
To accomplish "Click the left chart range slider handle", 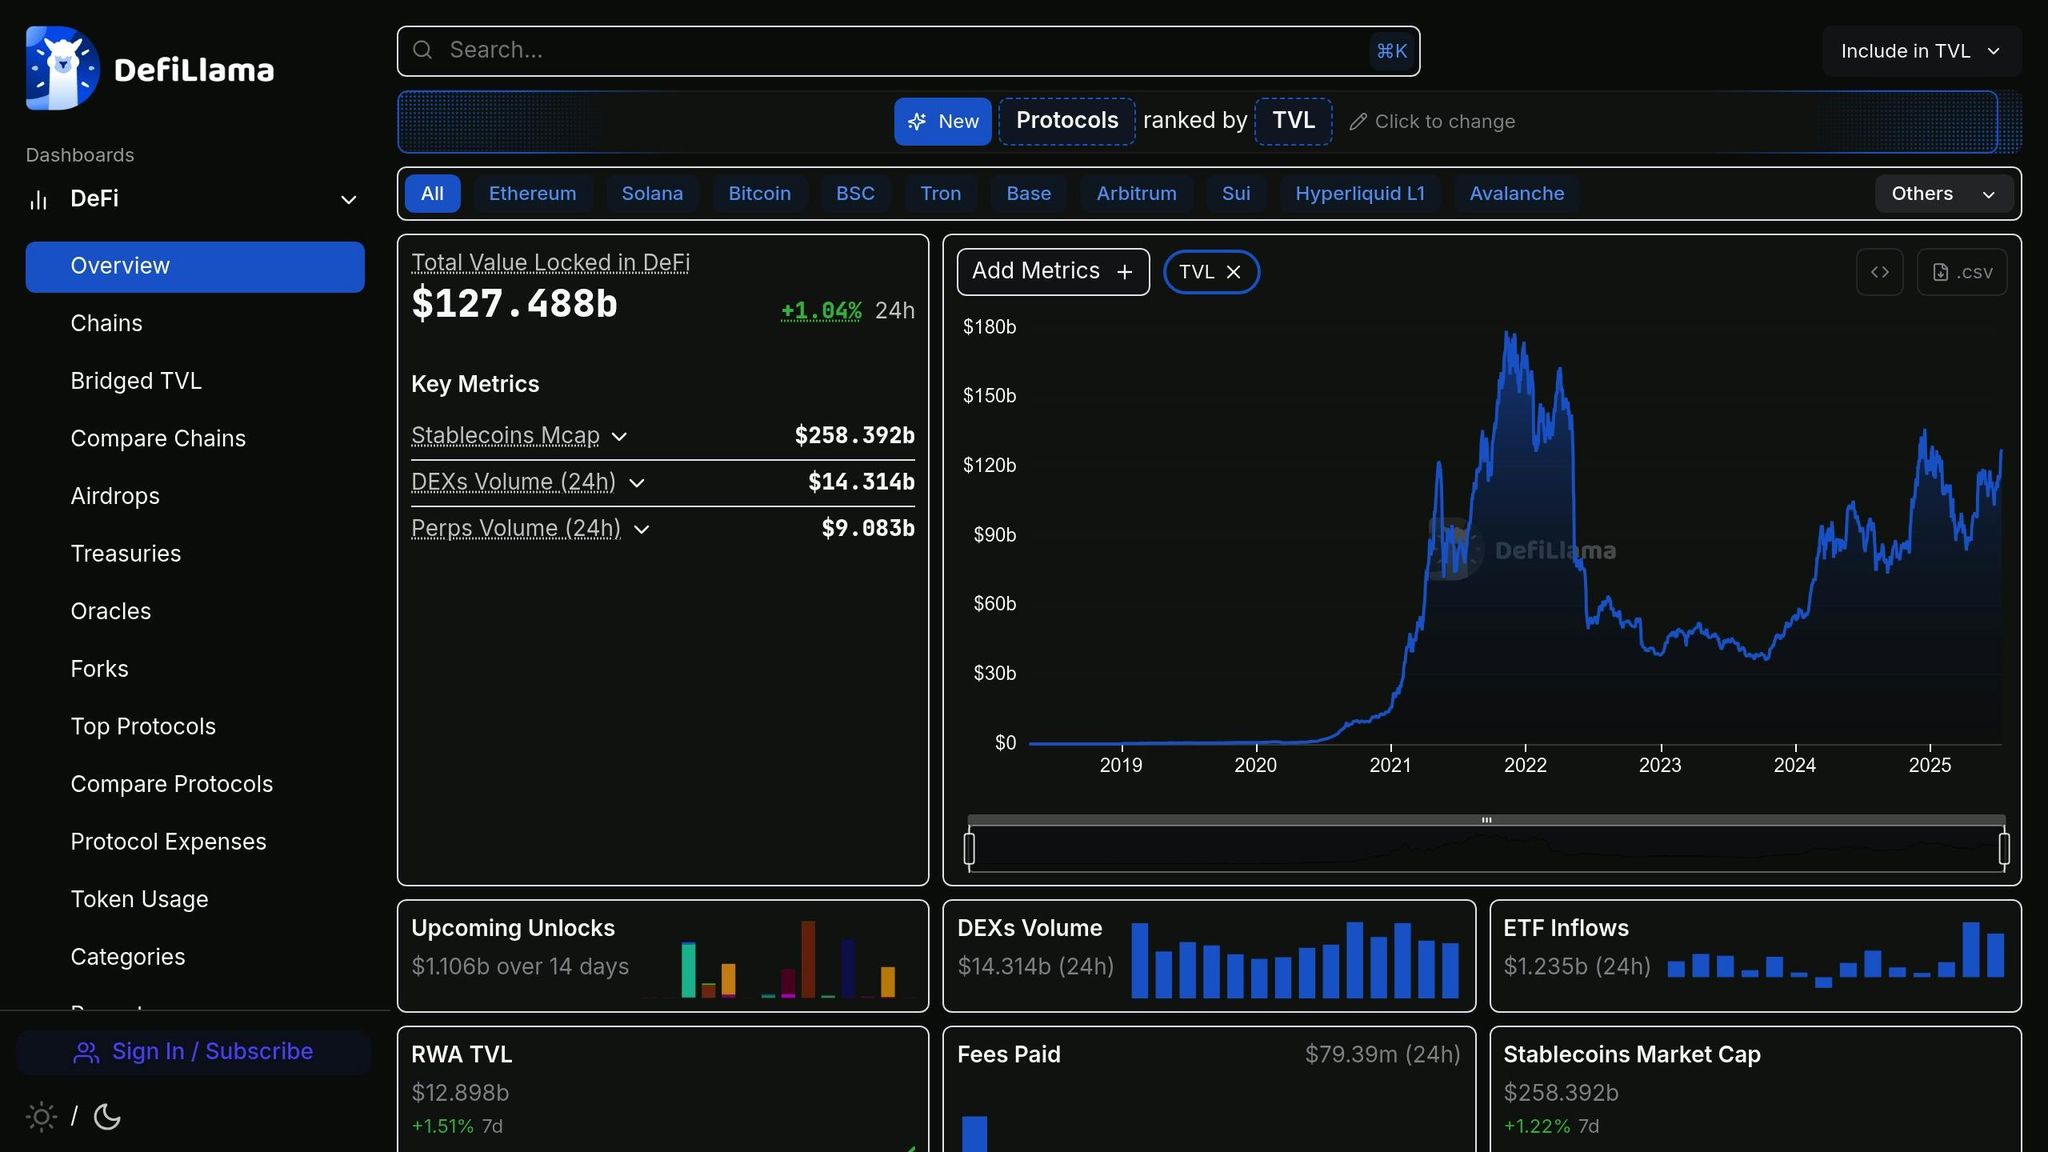I will [x=969, y=849].
